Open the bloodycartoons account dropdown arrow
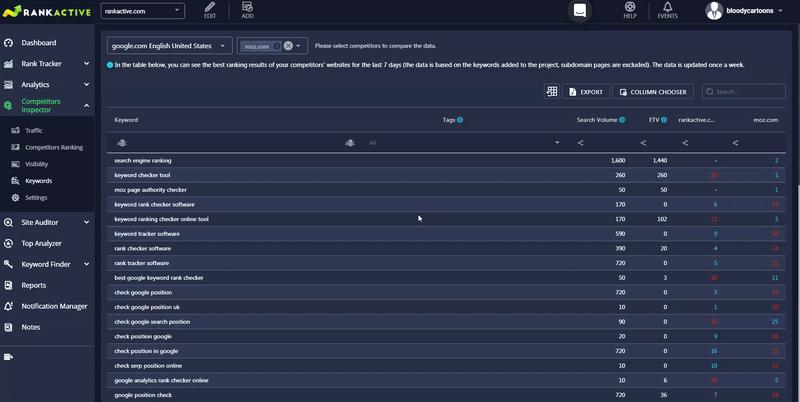 tap(780, 11)
